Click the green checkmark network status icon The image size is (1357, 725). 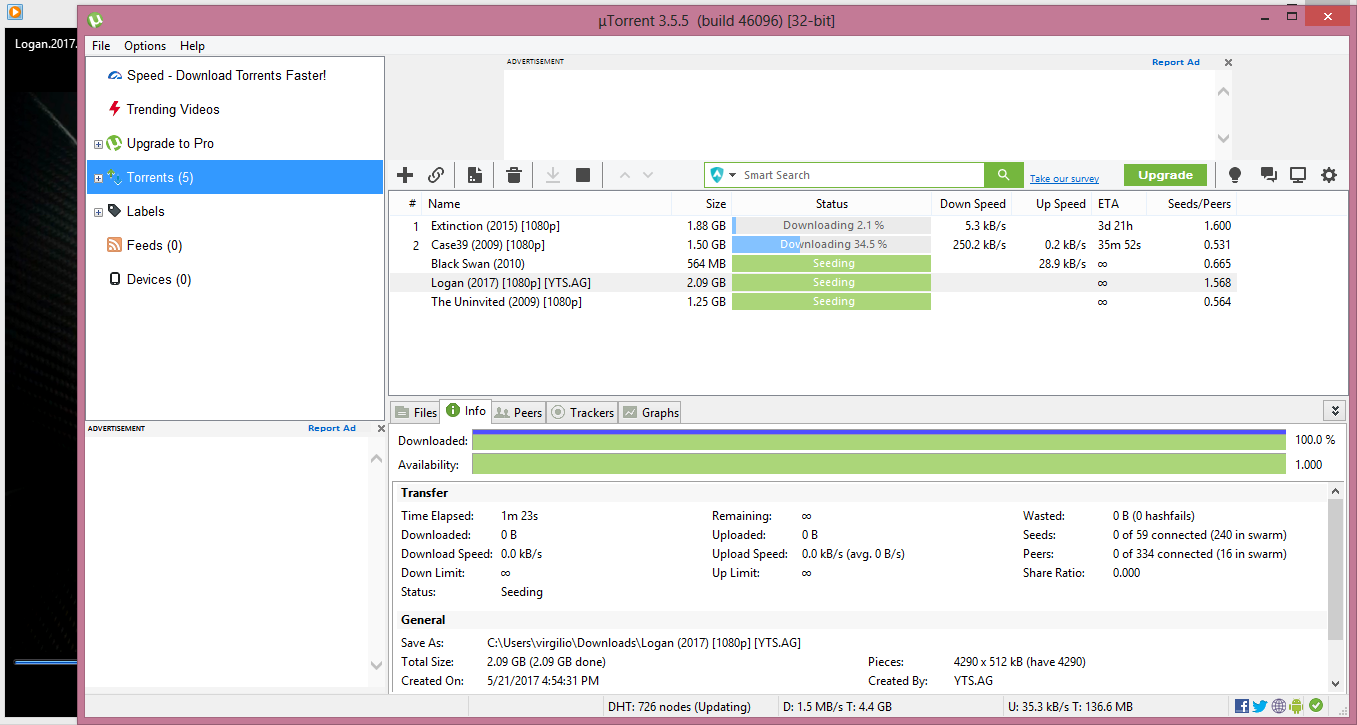(1316, 706)
